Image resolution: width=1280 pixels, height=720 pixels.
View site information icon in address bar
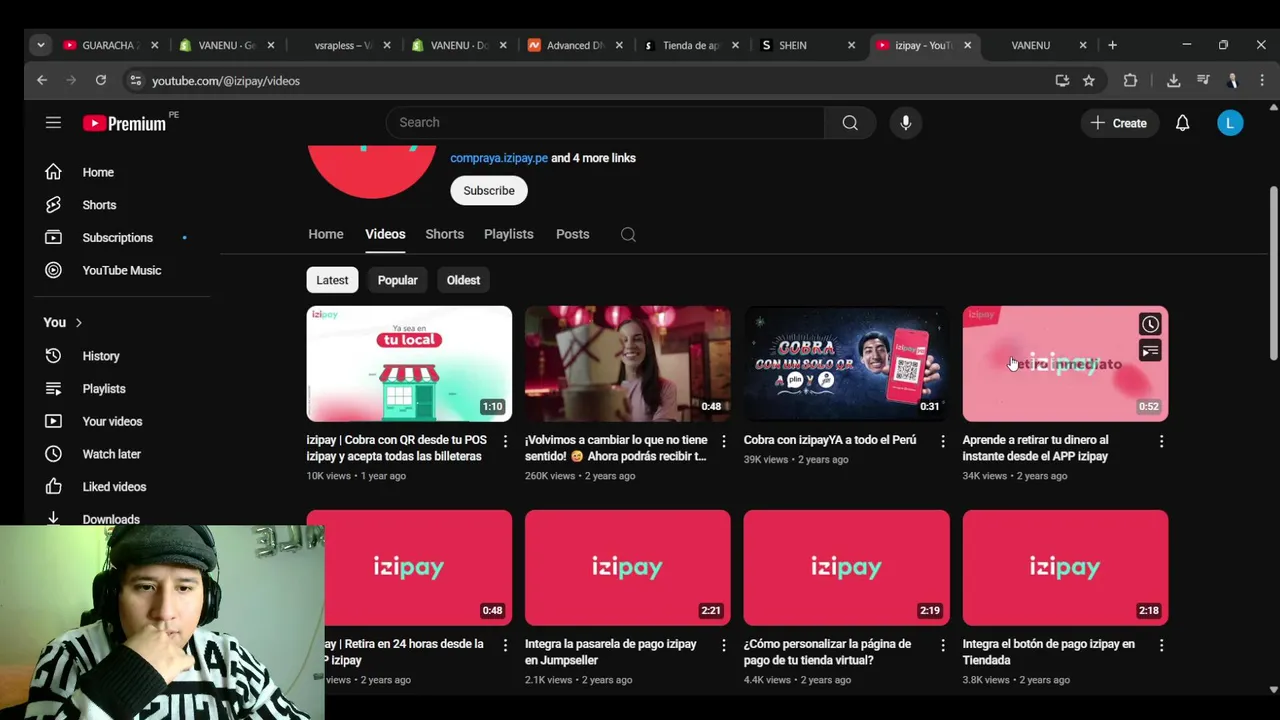(135, 80)
